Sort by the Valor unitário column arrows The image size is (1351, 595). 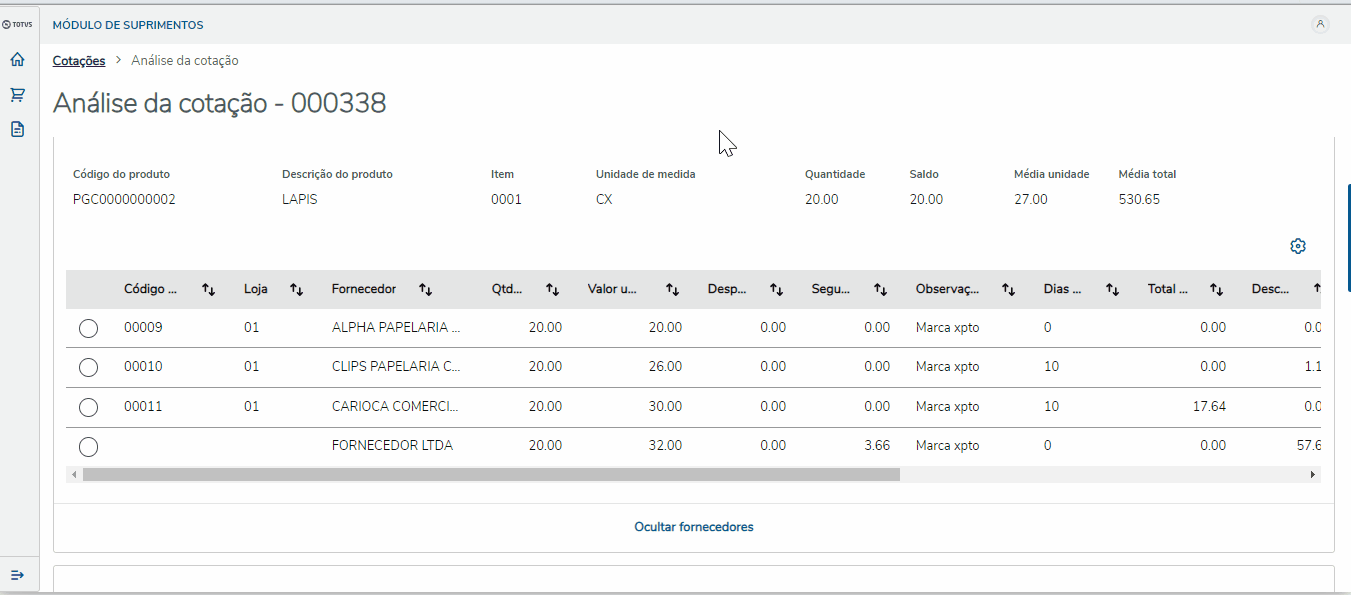[x=672, y=289]
